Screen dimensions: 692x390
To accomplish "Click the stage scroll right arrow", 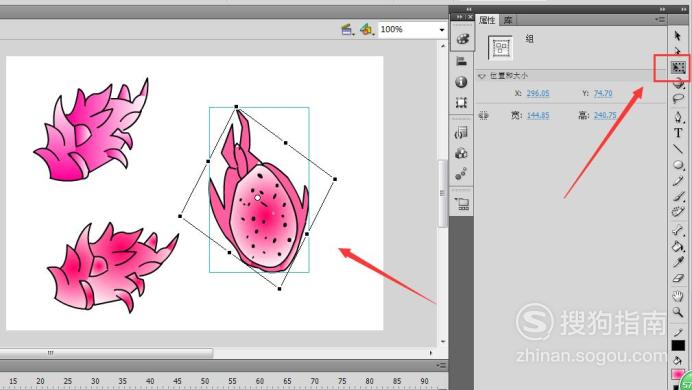I will click(431, 353).
